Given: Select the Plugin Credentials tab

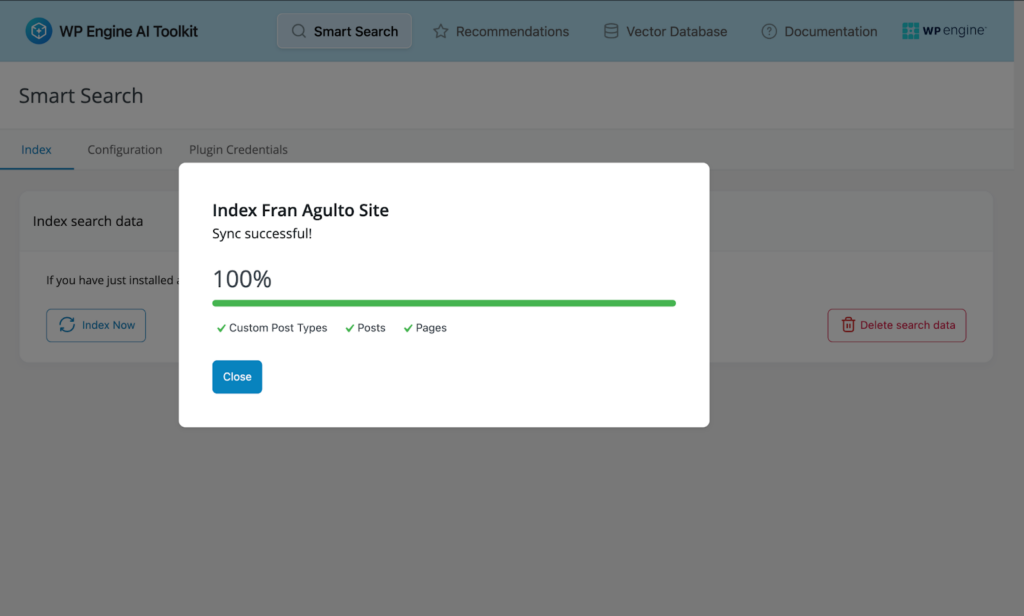Looking at the screenshot, I should point(238,150).
